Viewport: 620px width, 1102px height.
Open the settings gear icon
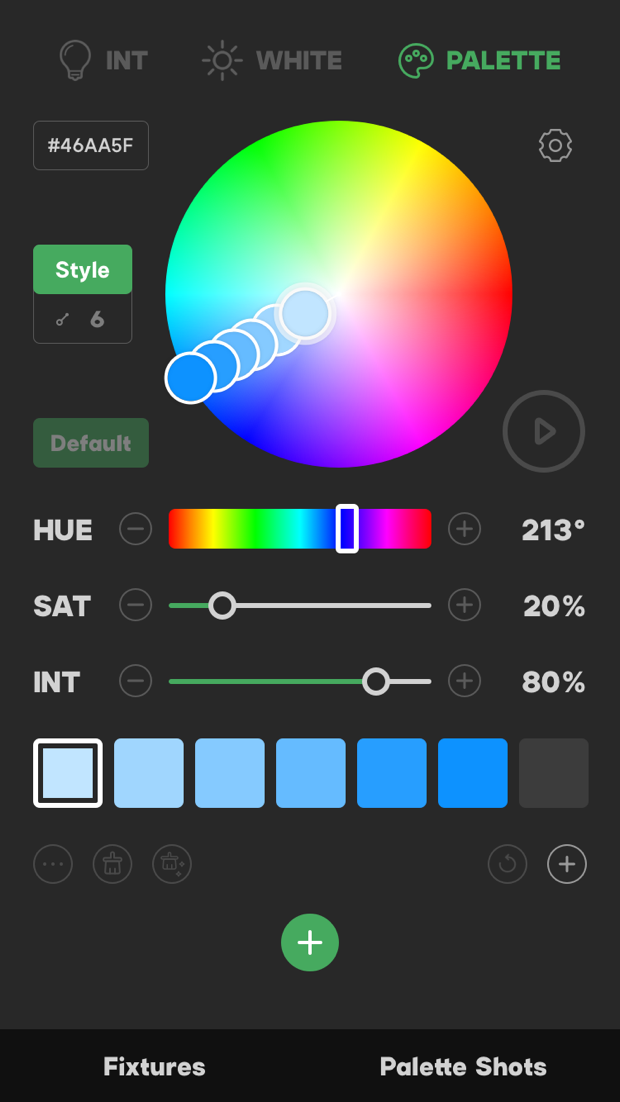[x=555, y=146]
